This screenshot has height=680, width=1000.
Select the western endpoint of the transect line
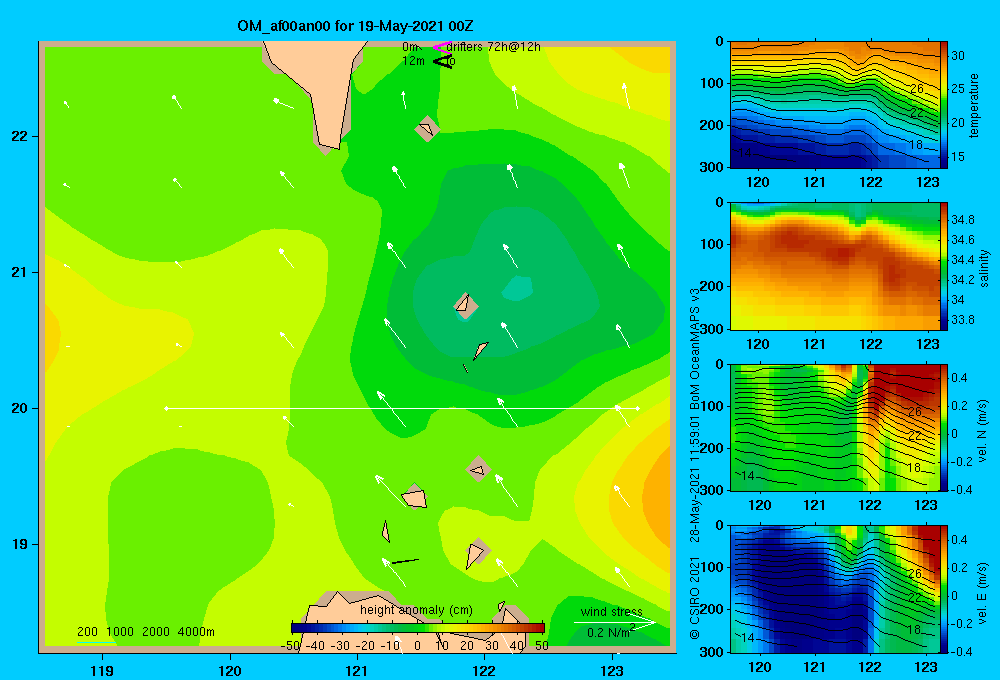(x=166, y=408)
